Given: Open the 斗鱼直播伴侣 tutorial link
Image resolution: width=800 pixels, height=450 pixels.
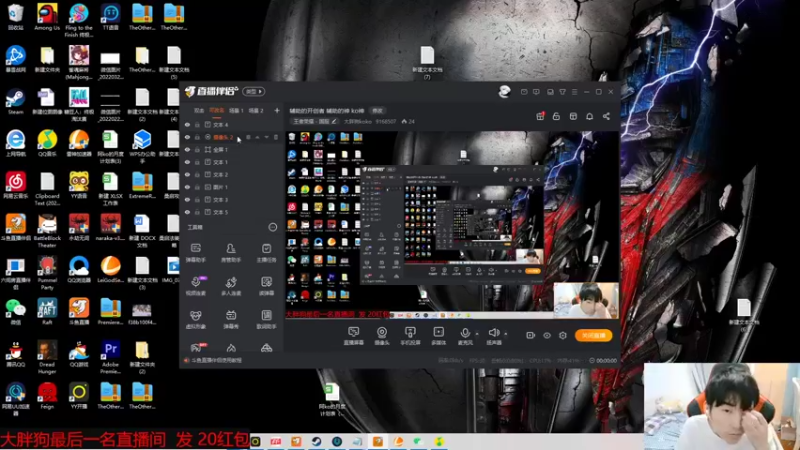Looking at the screenshot, I should 216,360.
